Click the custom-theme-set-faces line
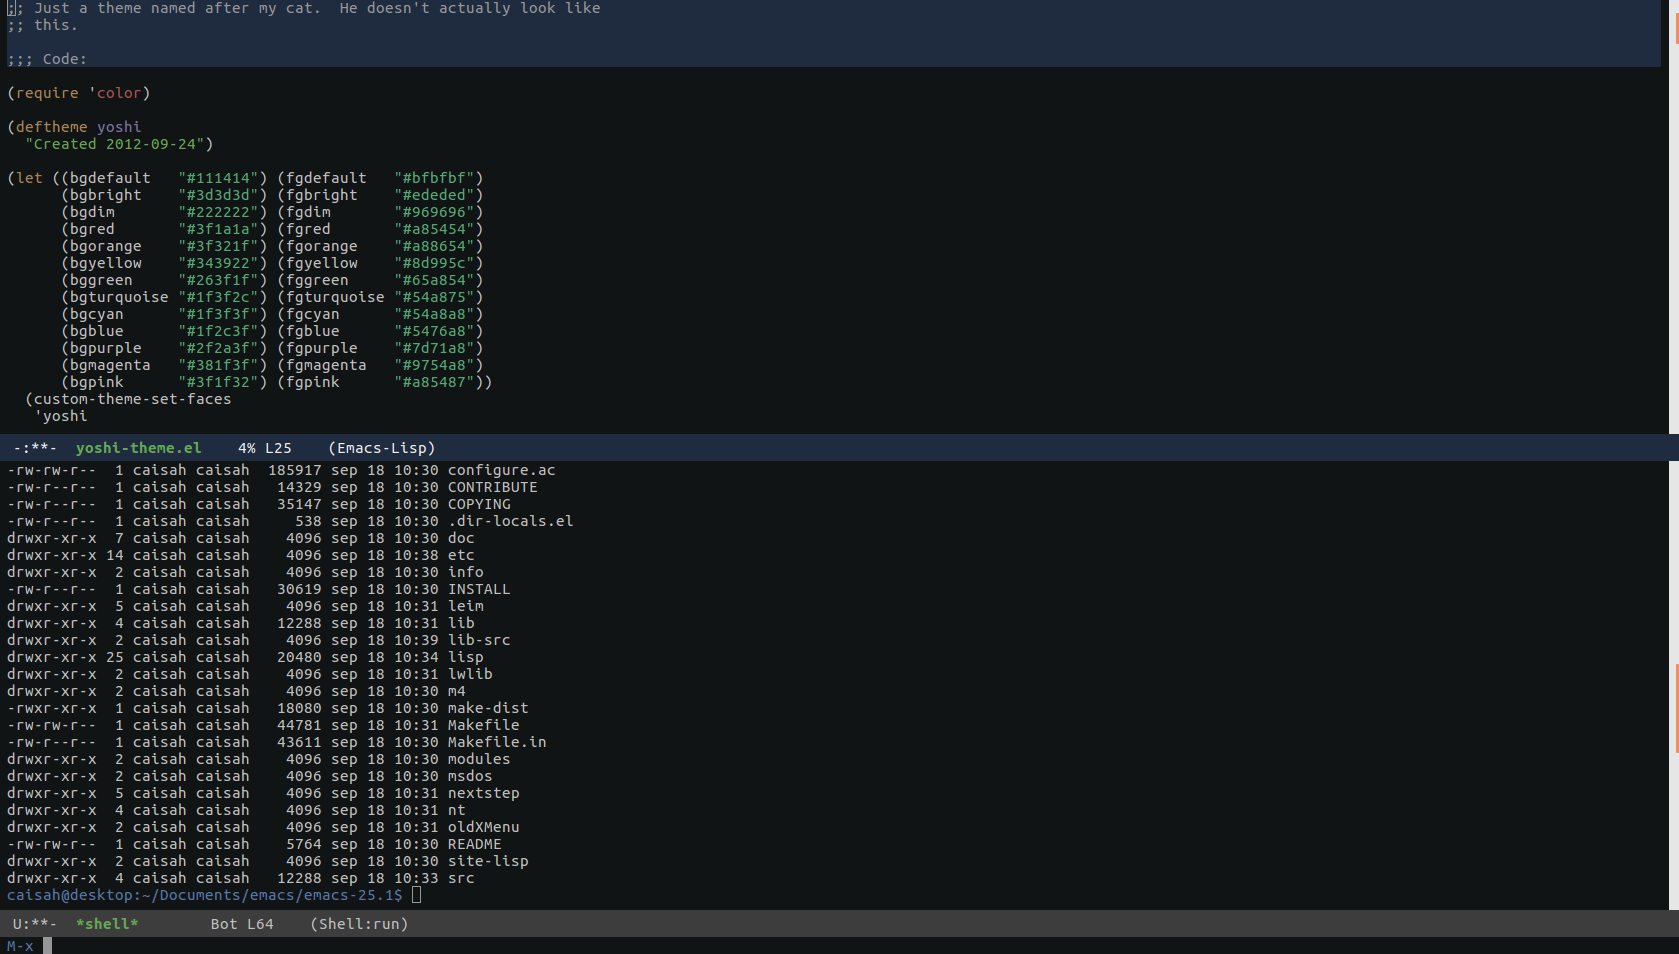 (x=128, y=399)
